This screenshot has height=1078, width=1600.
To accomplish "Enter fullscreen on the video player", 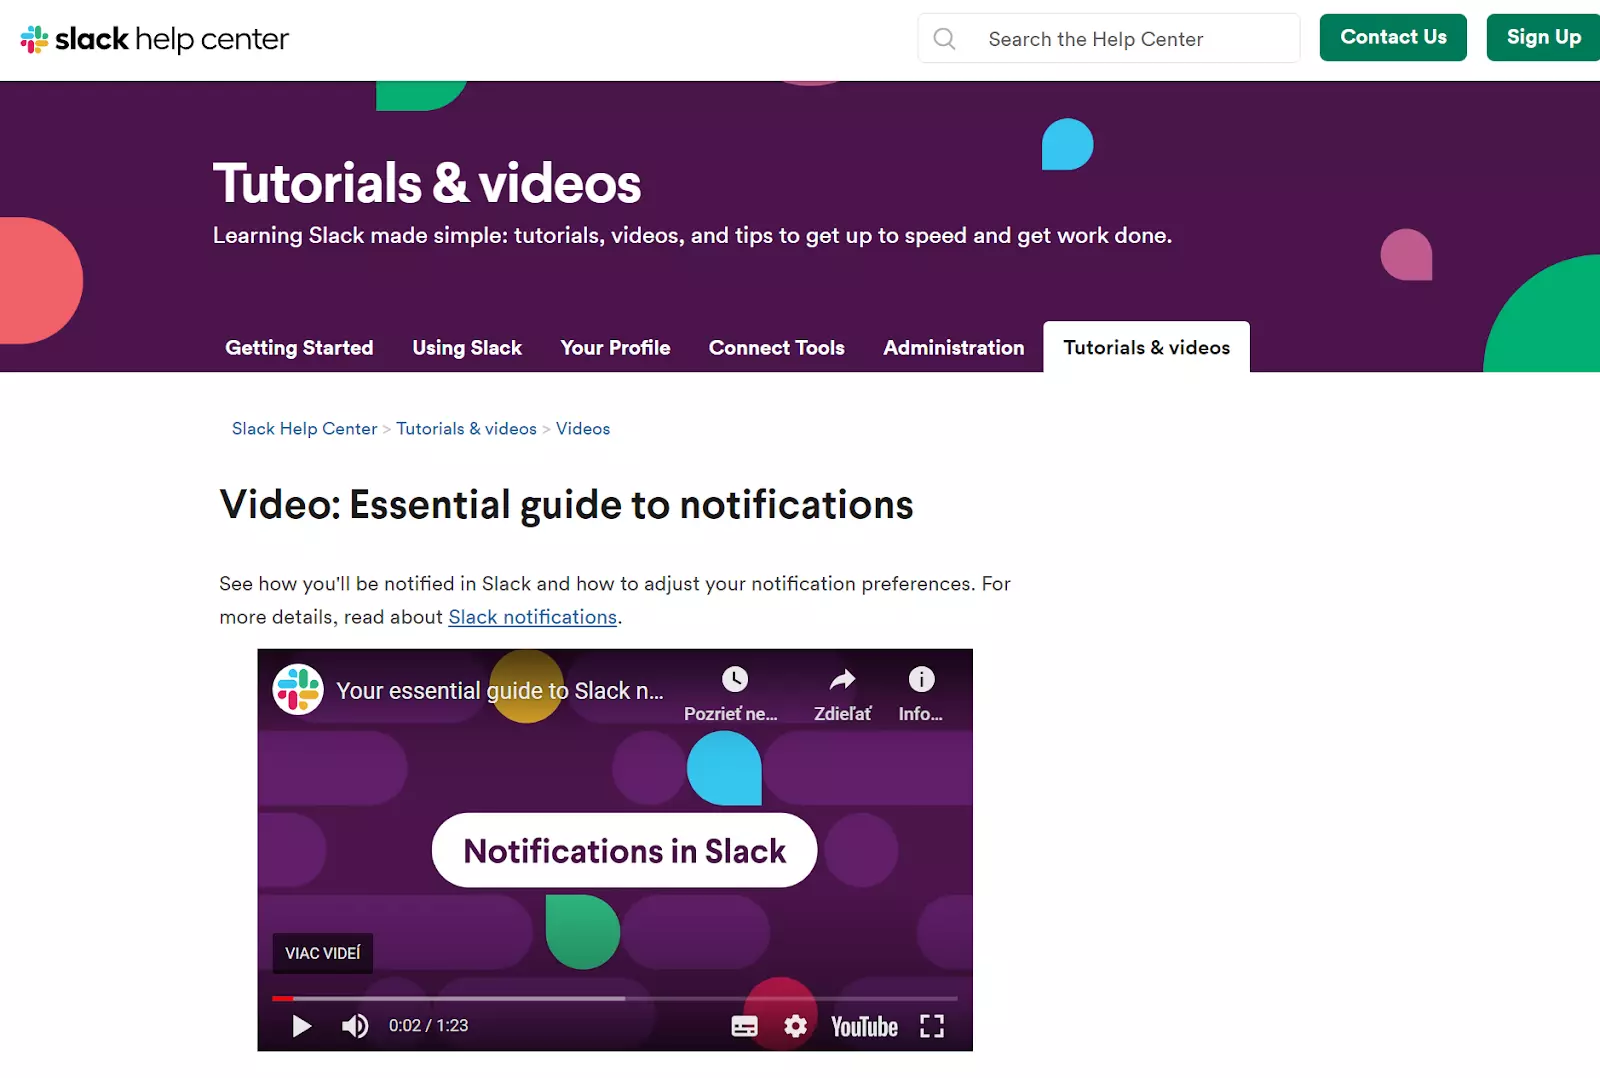I will click(932, 1026).
